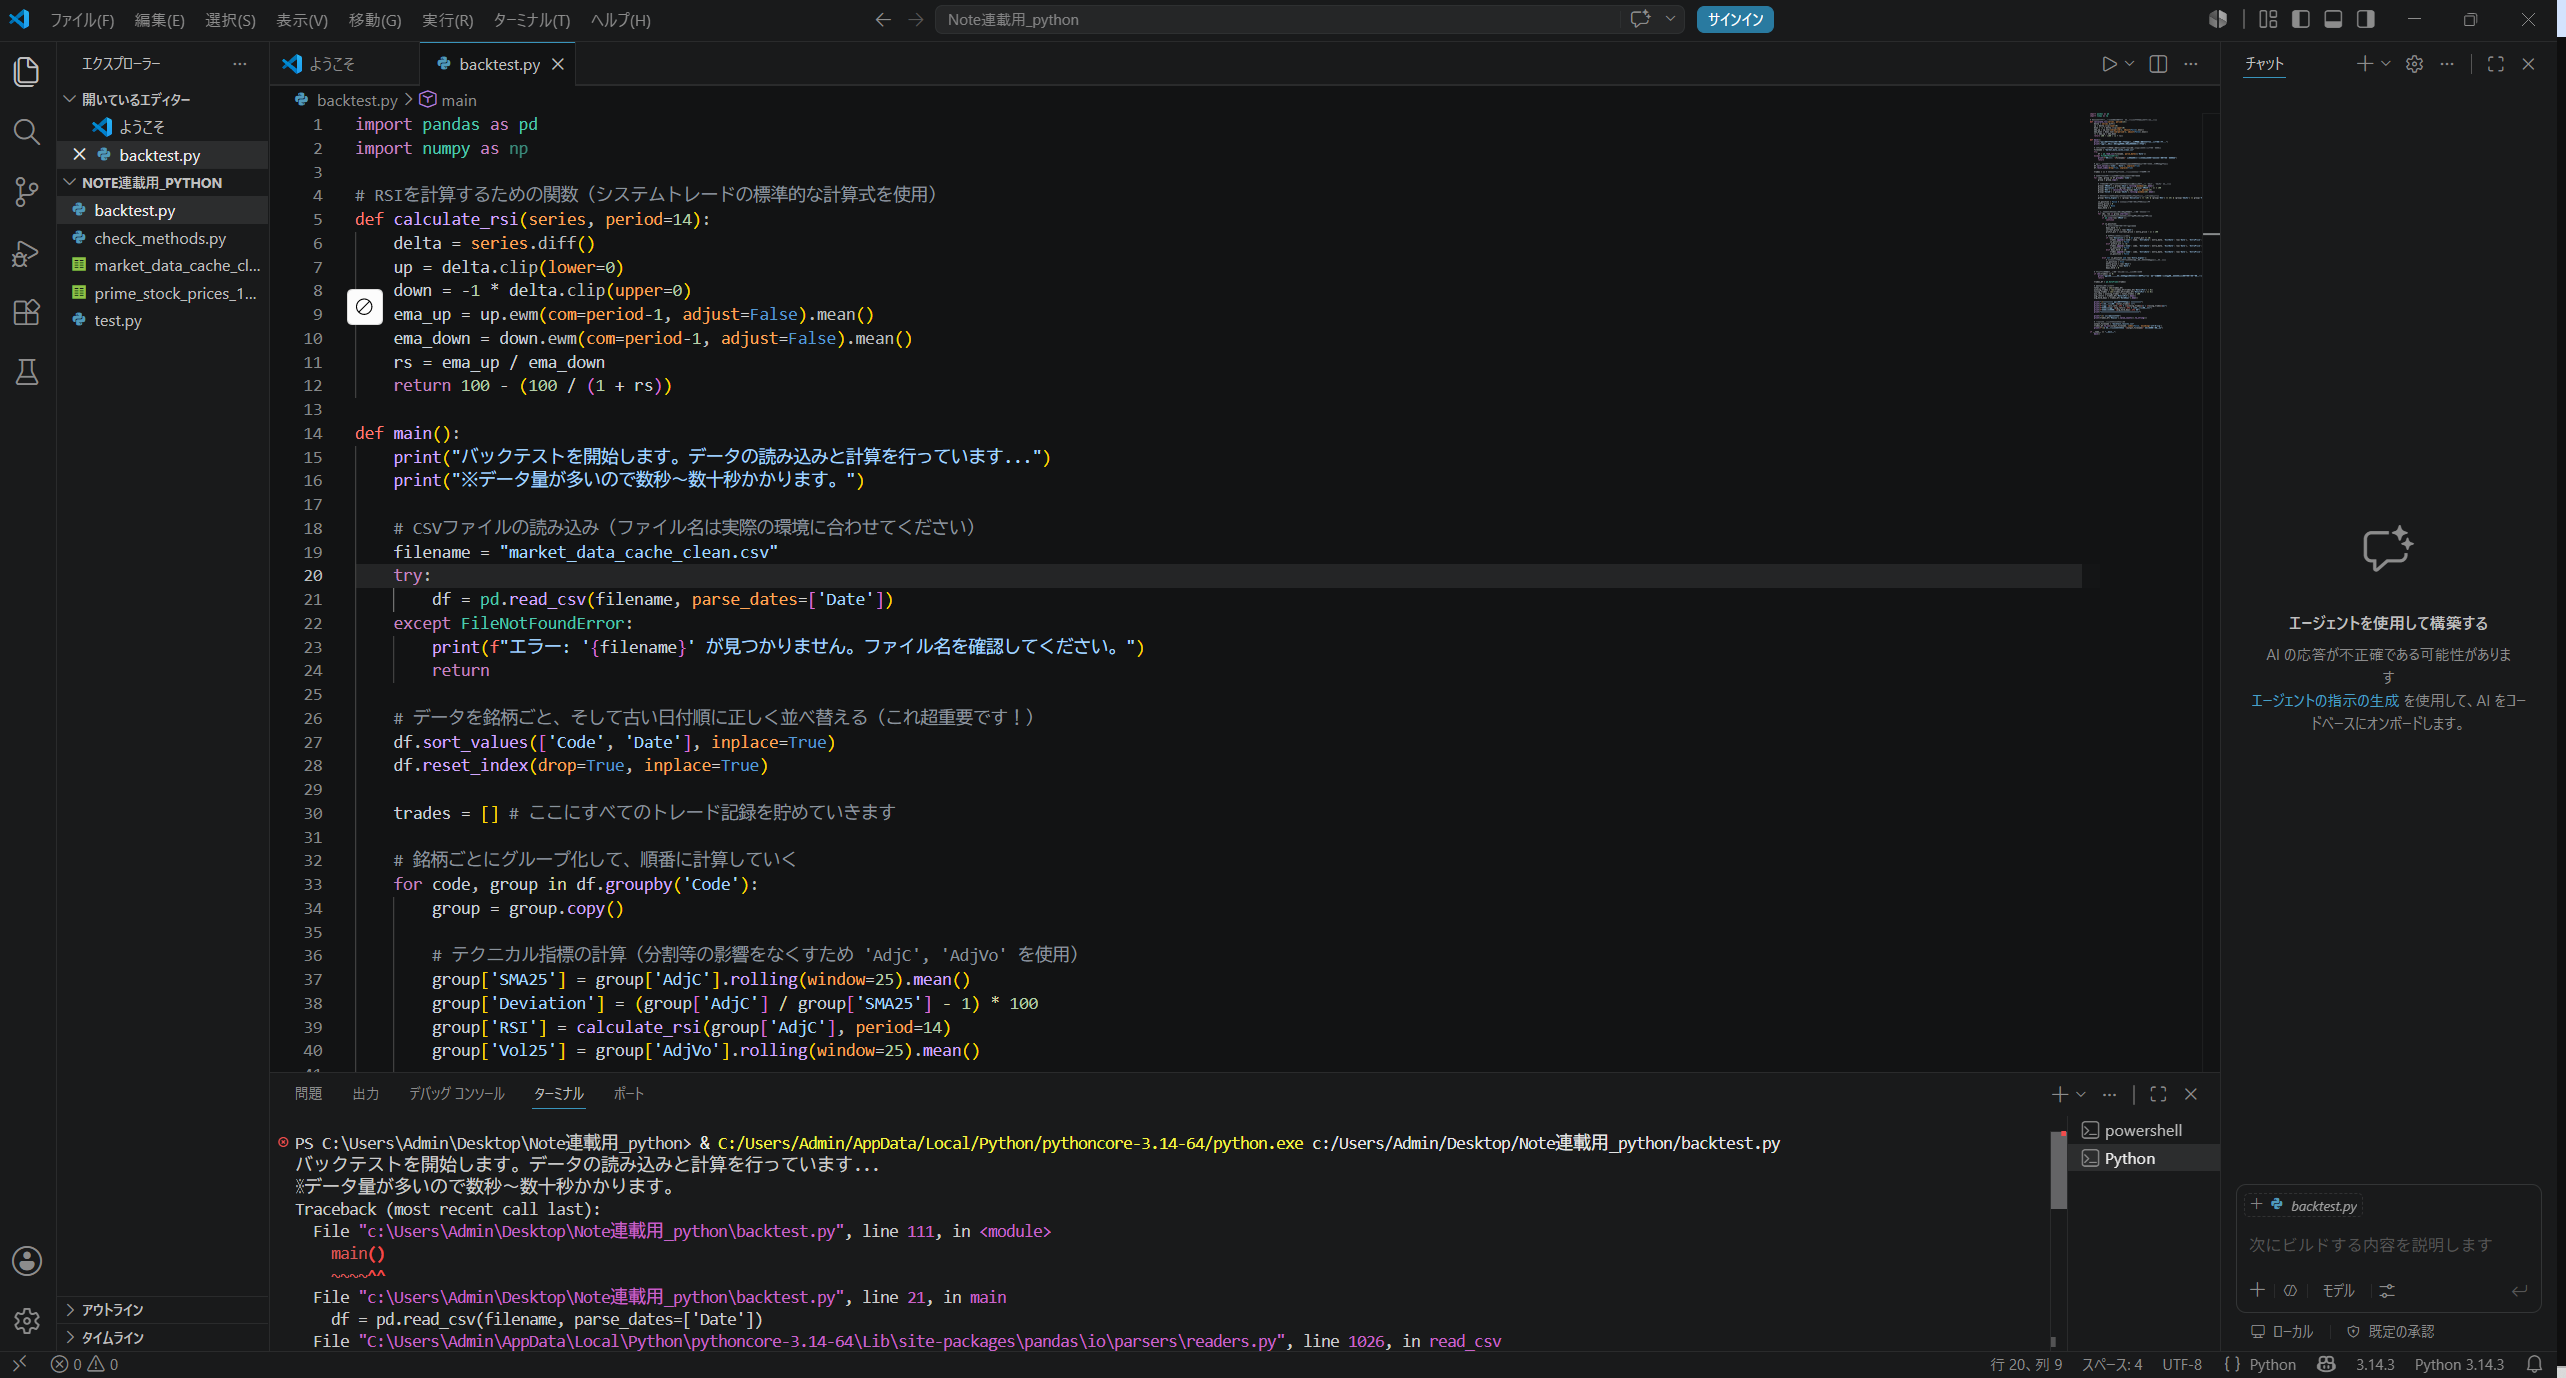This screenshot has height=1378, width=2566.
Task: Add context with plus in chat toolbar
Action: 2257,1290
